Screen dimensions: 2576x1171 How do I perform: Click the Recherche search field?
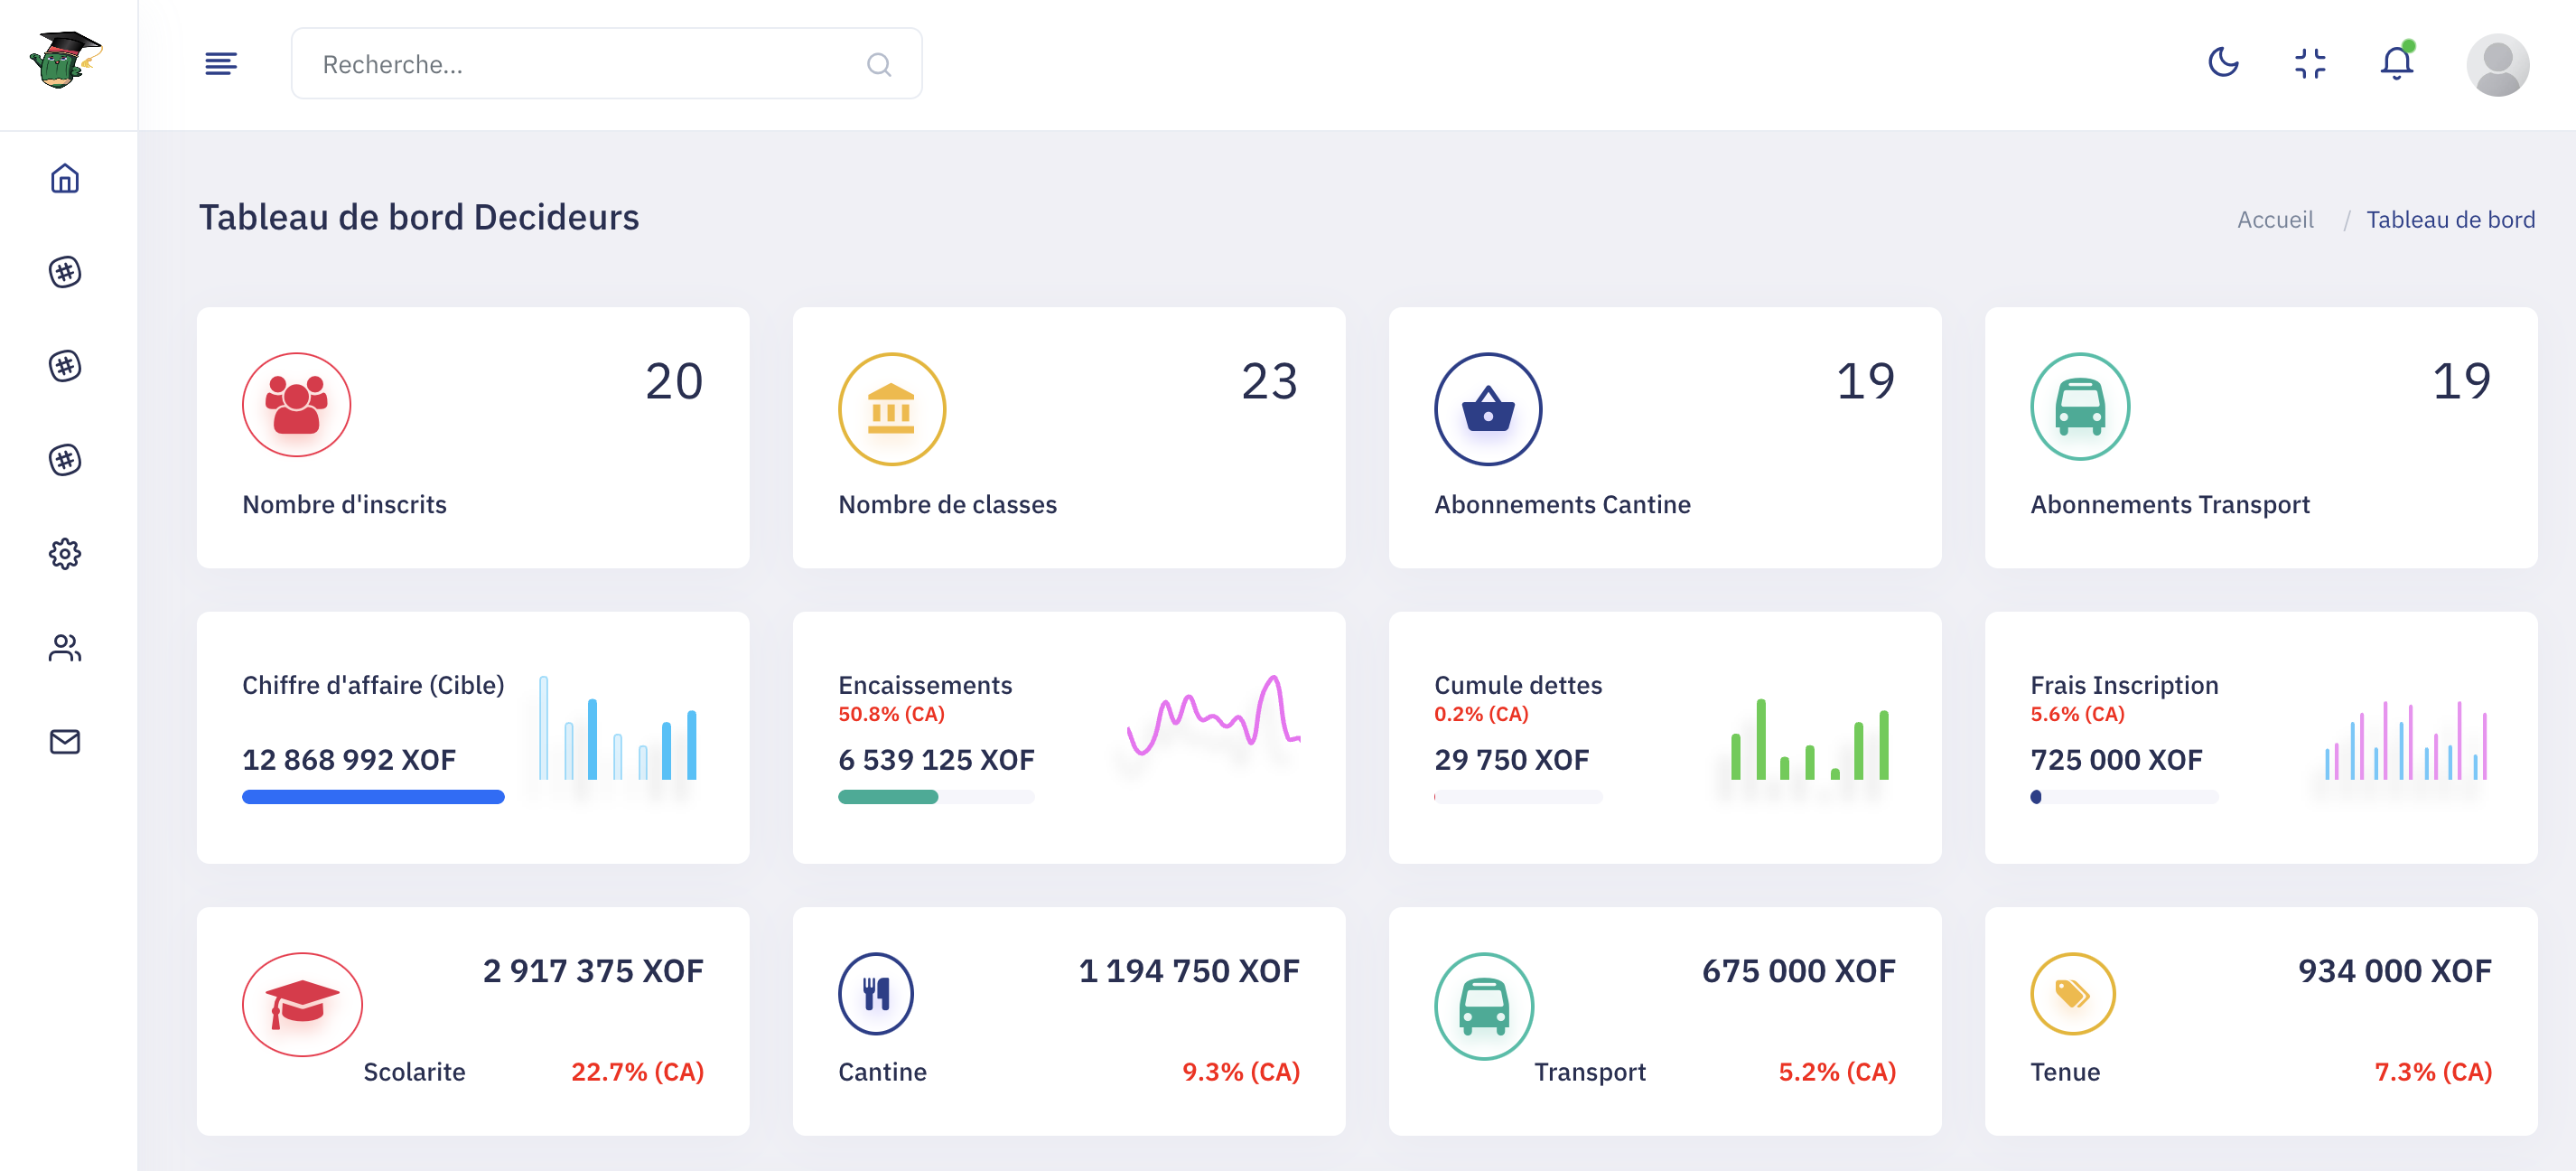click(x=580, y=64)
